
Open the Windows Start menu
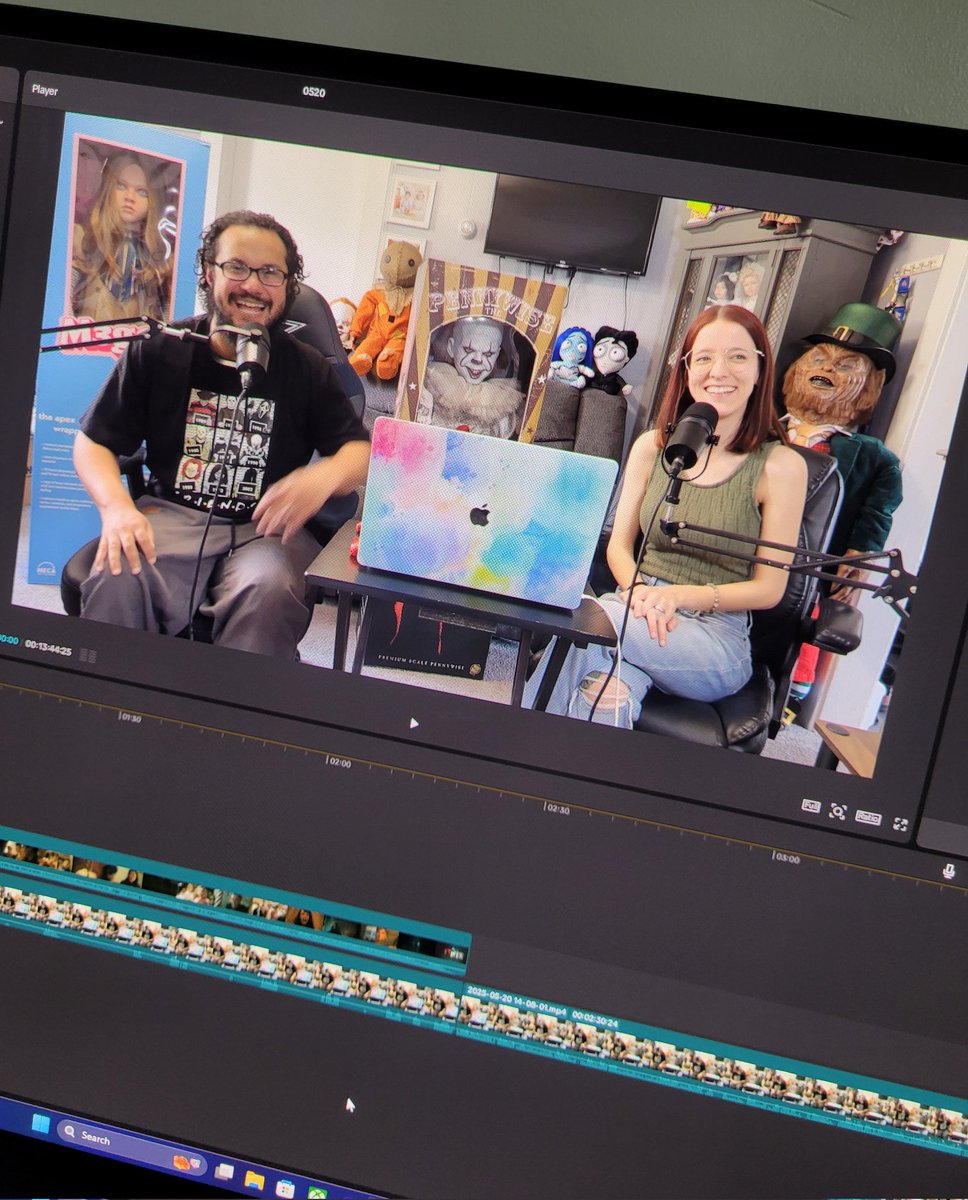coord(39,1124)
